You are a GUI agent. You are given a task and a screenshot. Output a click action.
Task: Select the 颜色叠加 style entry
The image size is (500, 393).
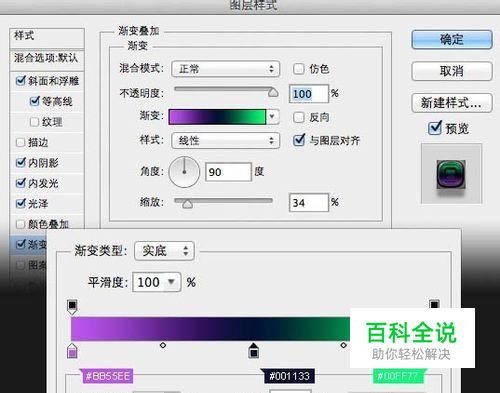pyautogui.click(x=49, y=224)
